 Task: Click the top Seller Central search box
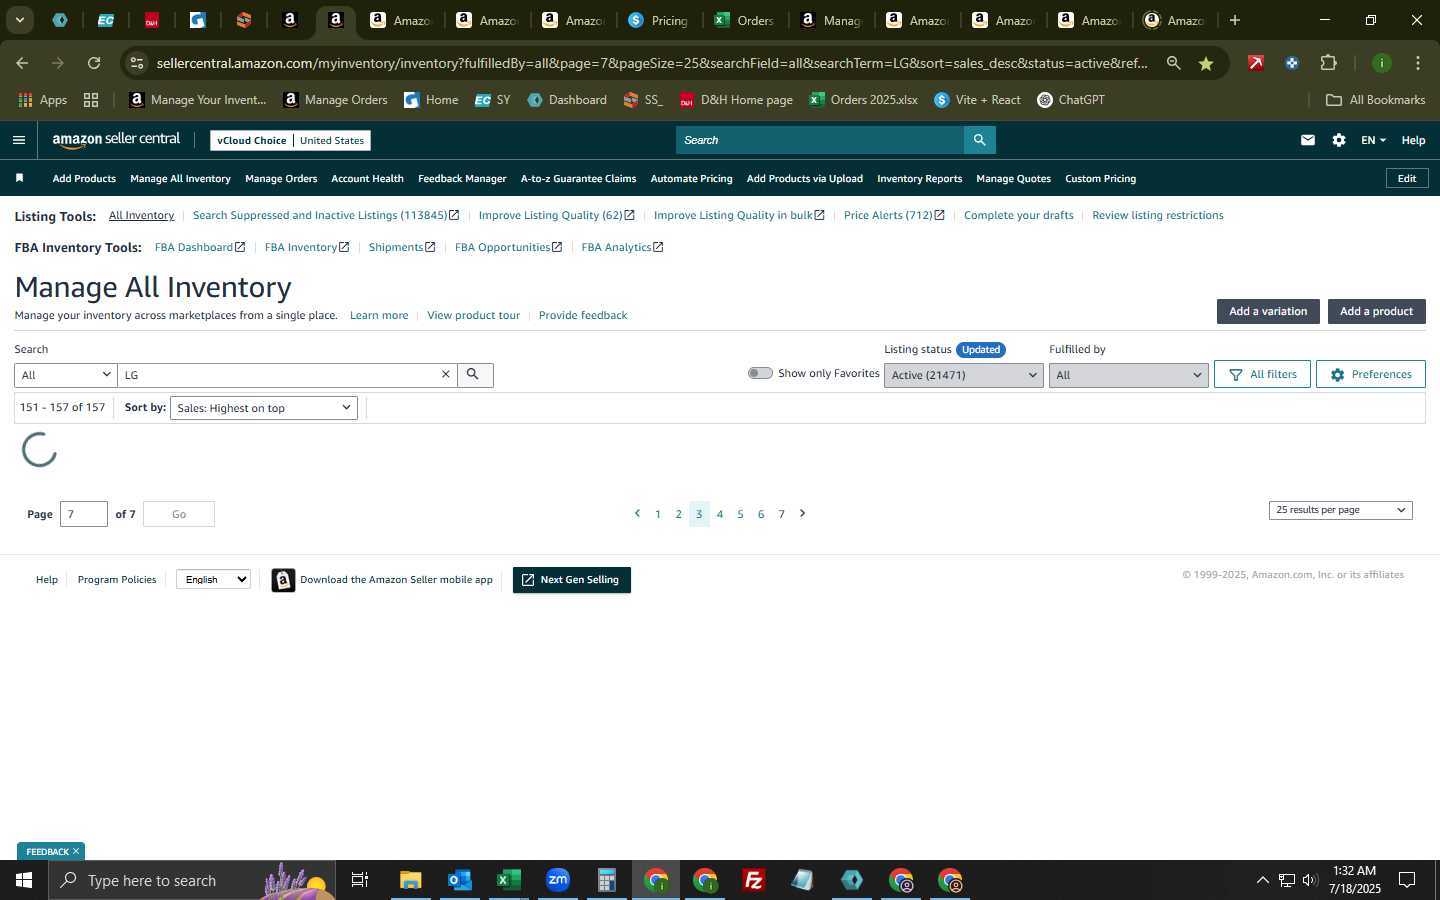coord(820,140)
